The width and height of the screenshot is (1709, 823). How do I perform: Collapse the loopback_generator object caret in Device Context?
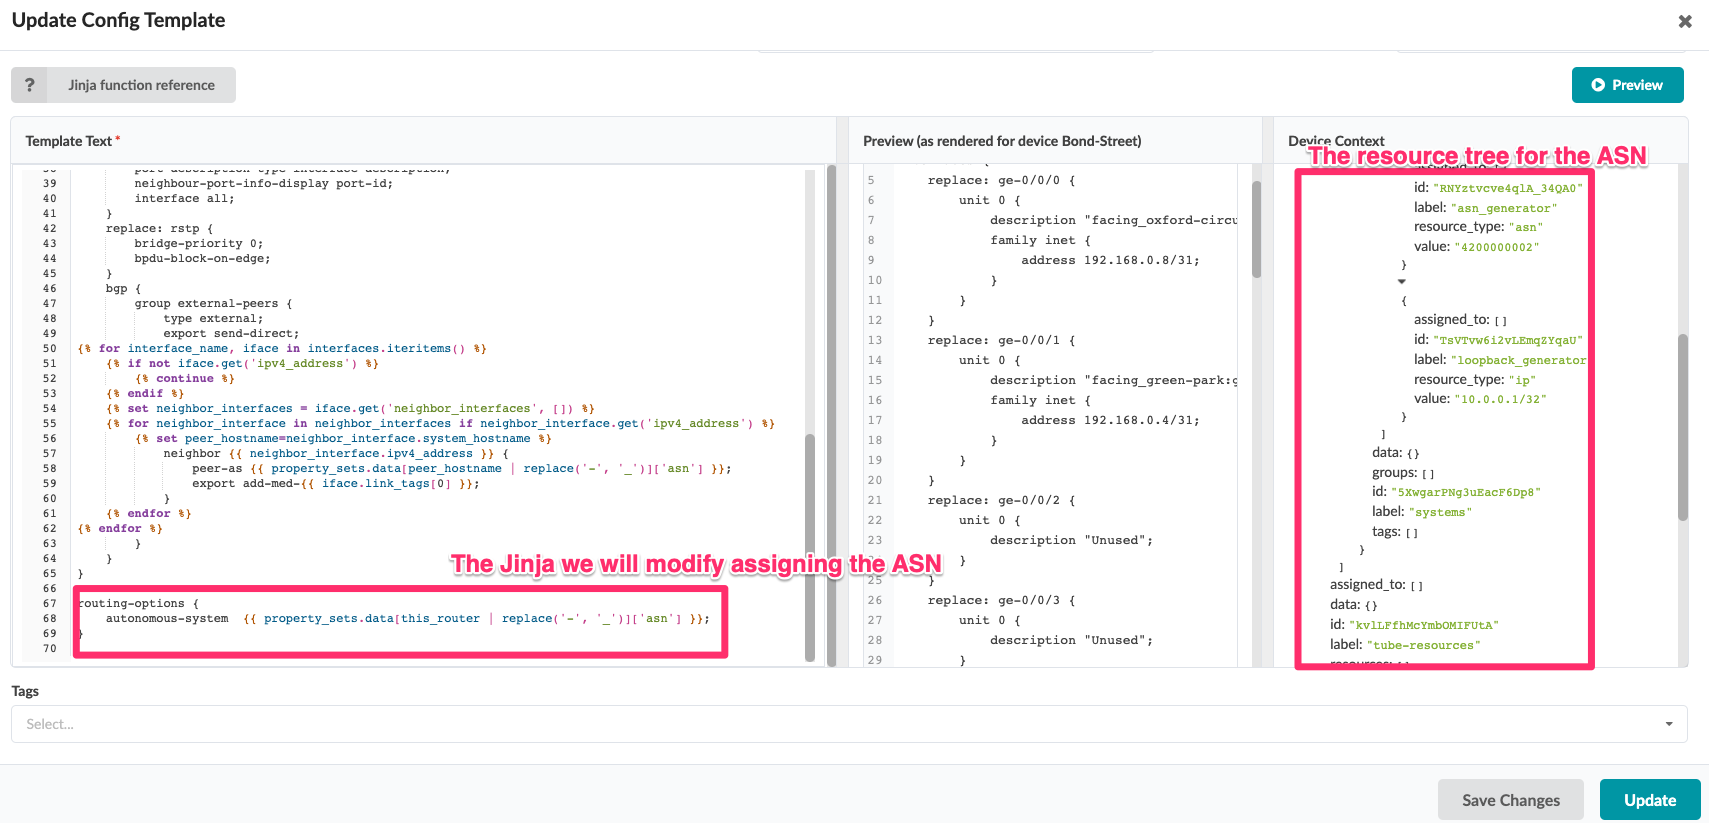[1401, 282]
